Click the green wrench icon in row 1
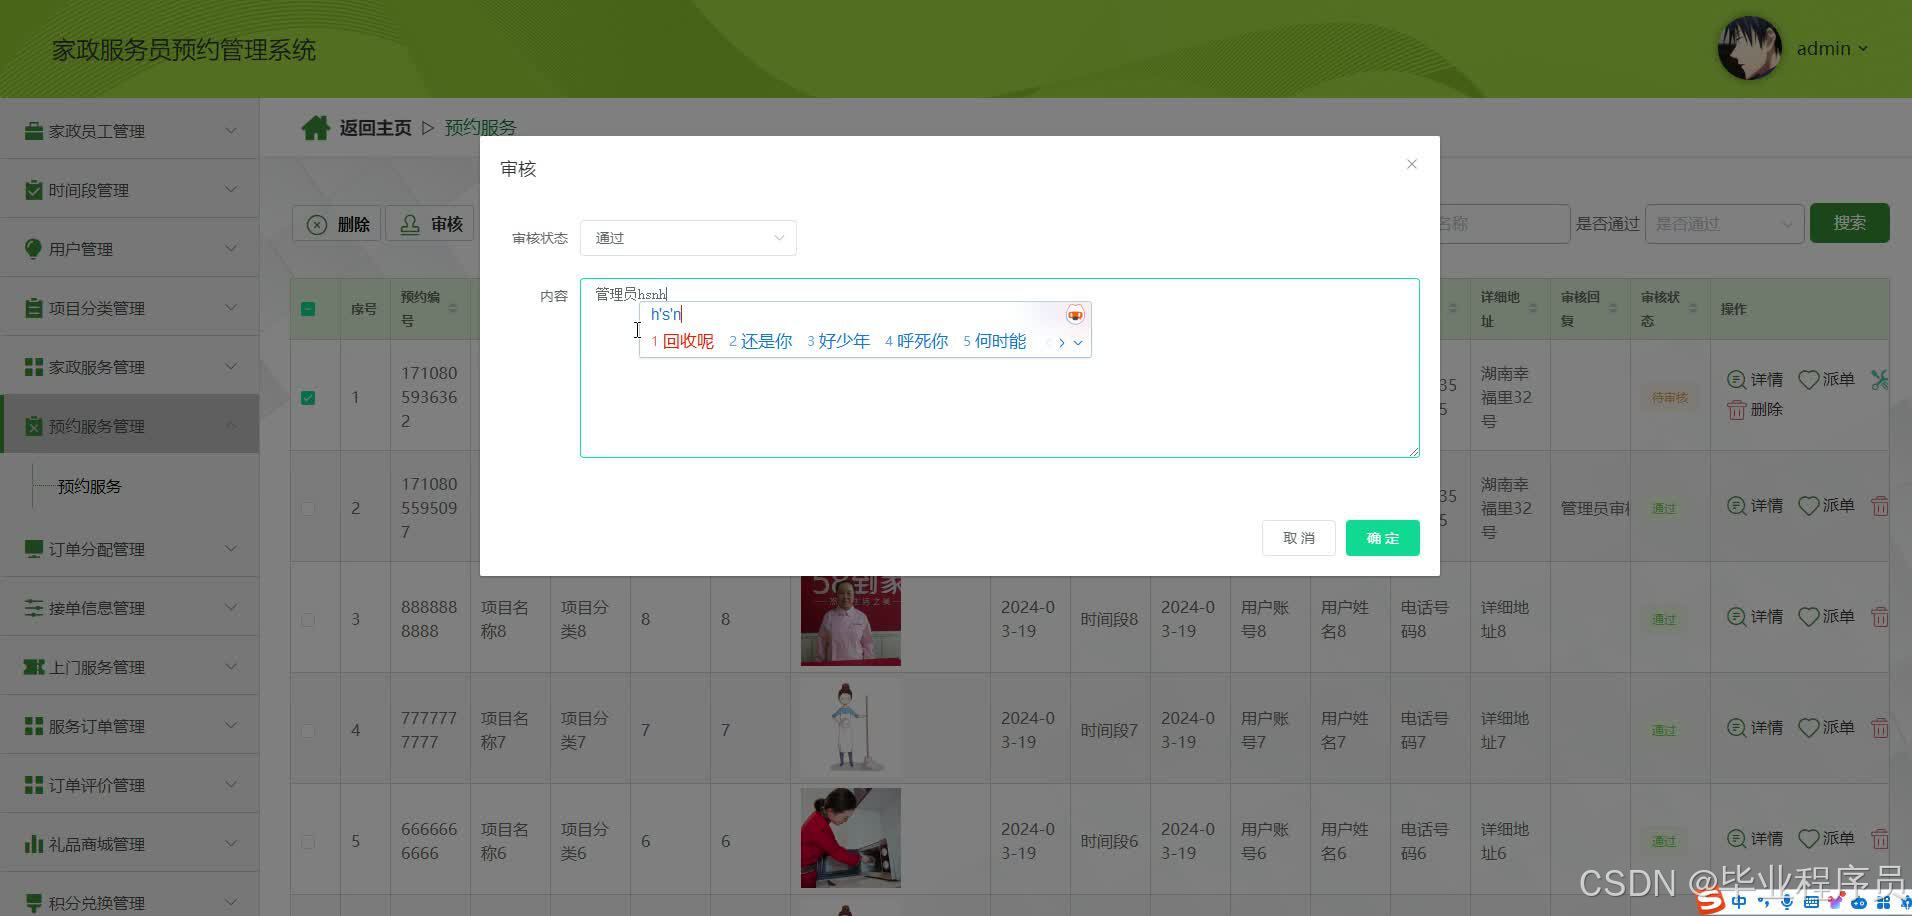The width and height of the screenshot is (1912, 916). [1880, 380]
